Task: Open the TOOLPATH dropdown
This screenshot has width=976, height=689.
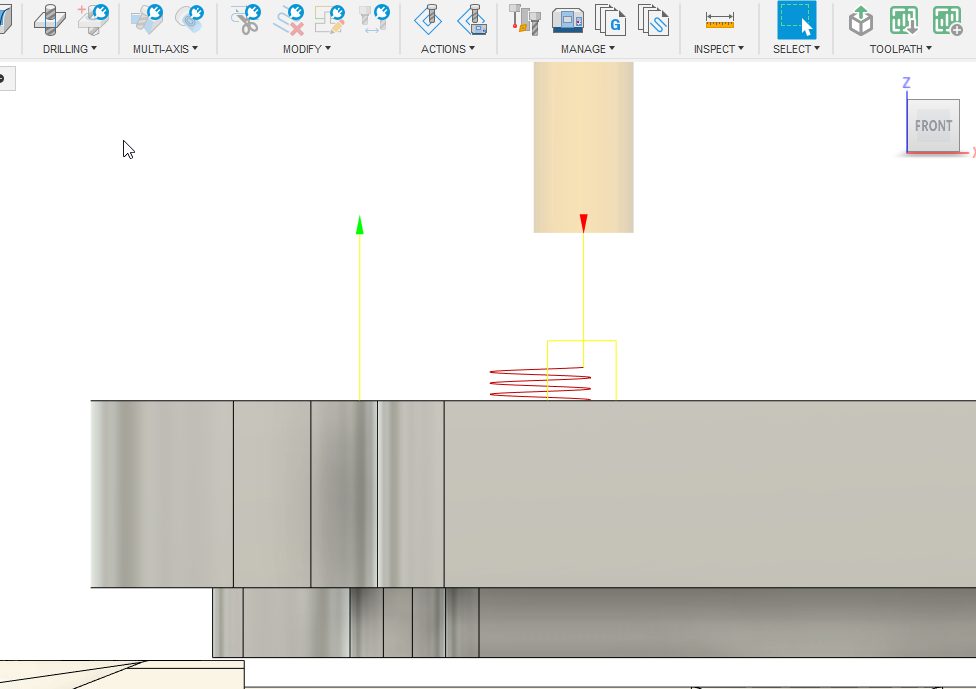Action: tap(900, 48)
